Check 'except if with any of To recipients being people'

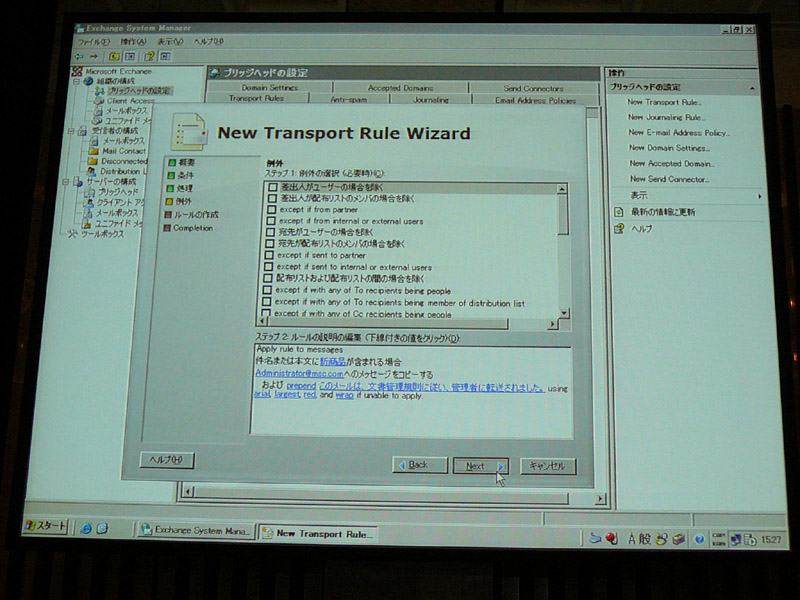click(x=267, y=290)
